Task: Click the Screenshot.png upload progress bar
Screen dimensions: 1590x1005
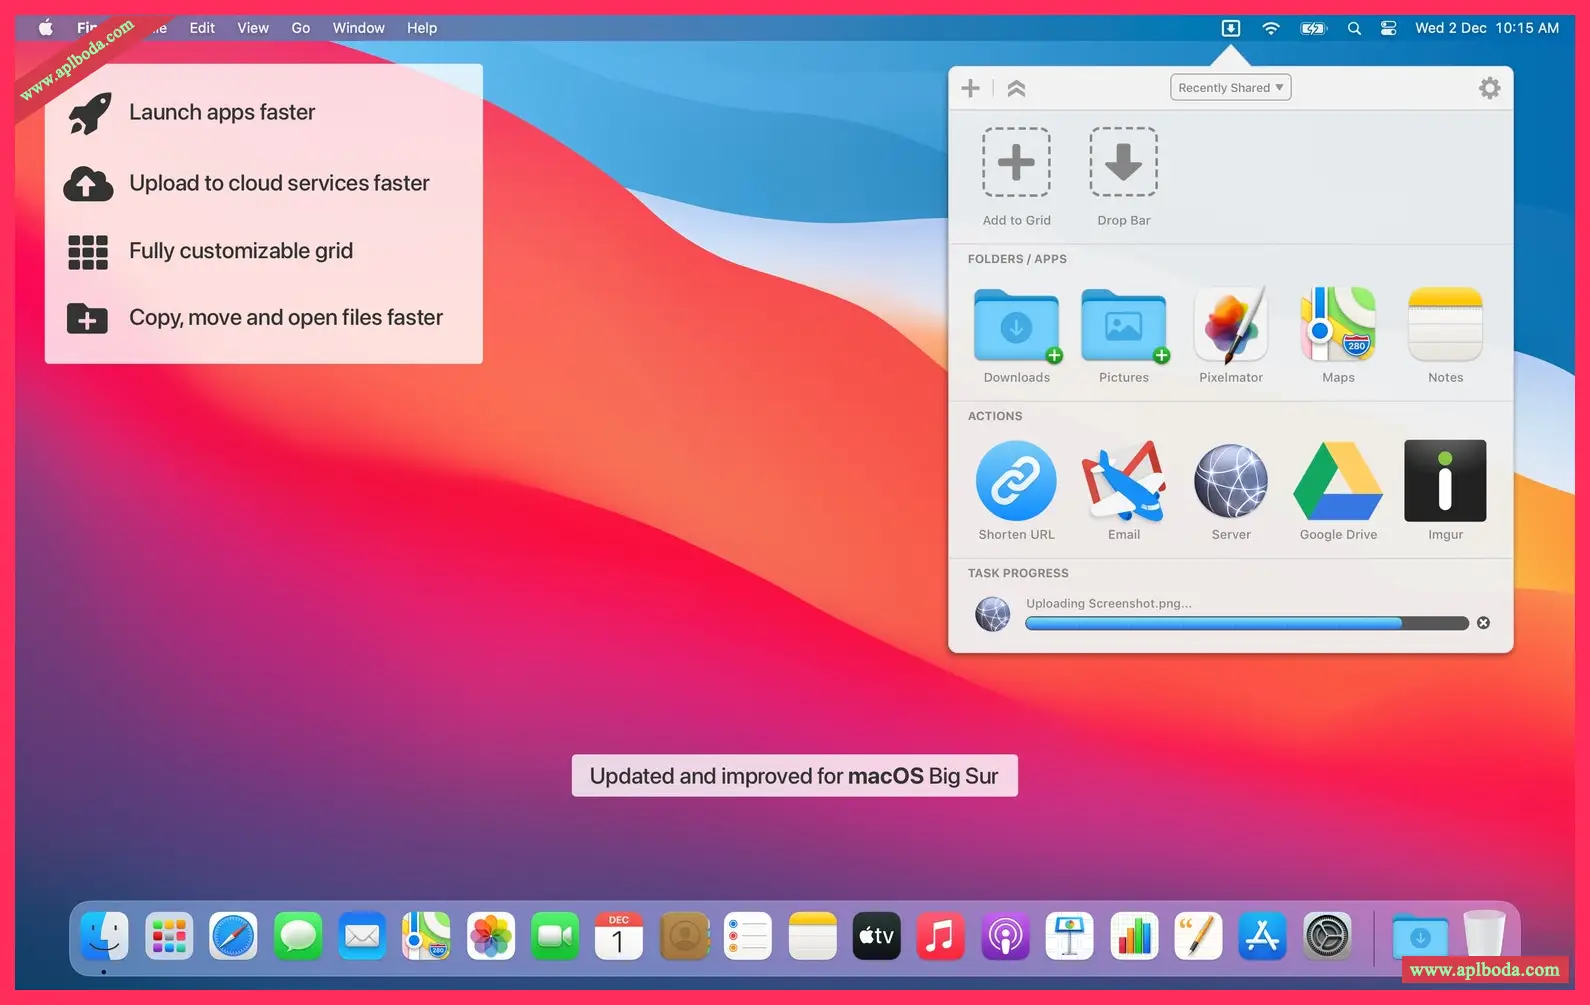Action: (x=1246, y=623)
